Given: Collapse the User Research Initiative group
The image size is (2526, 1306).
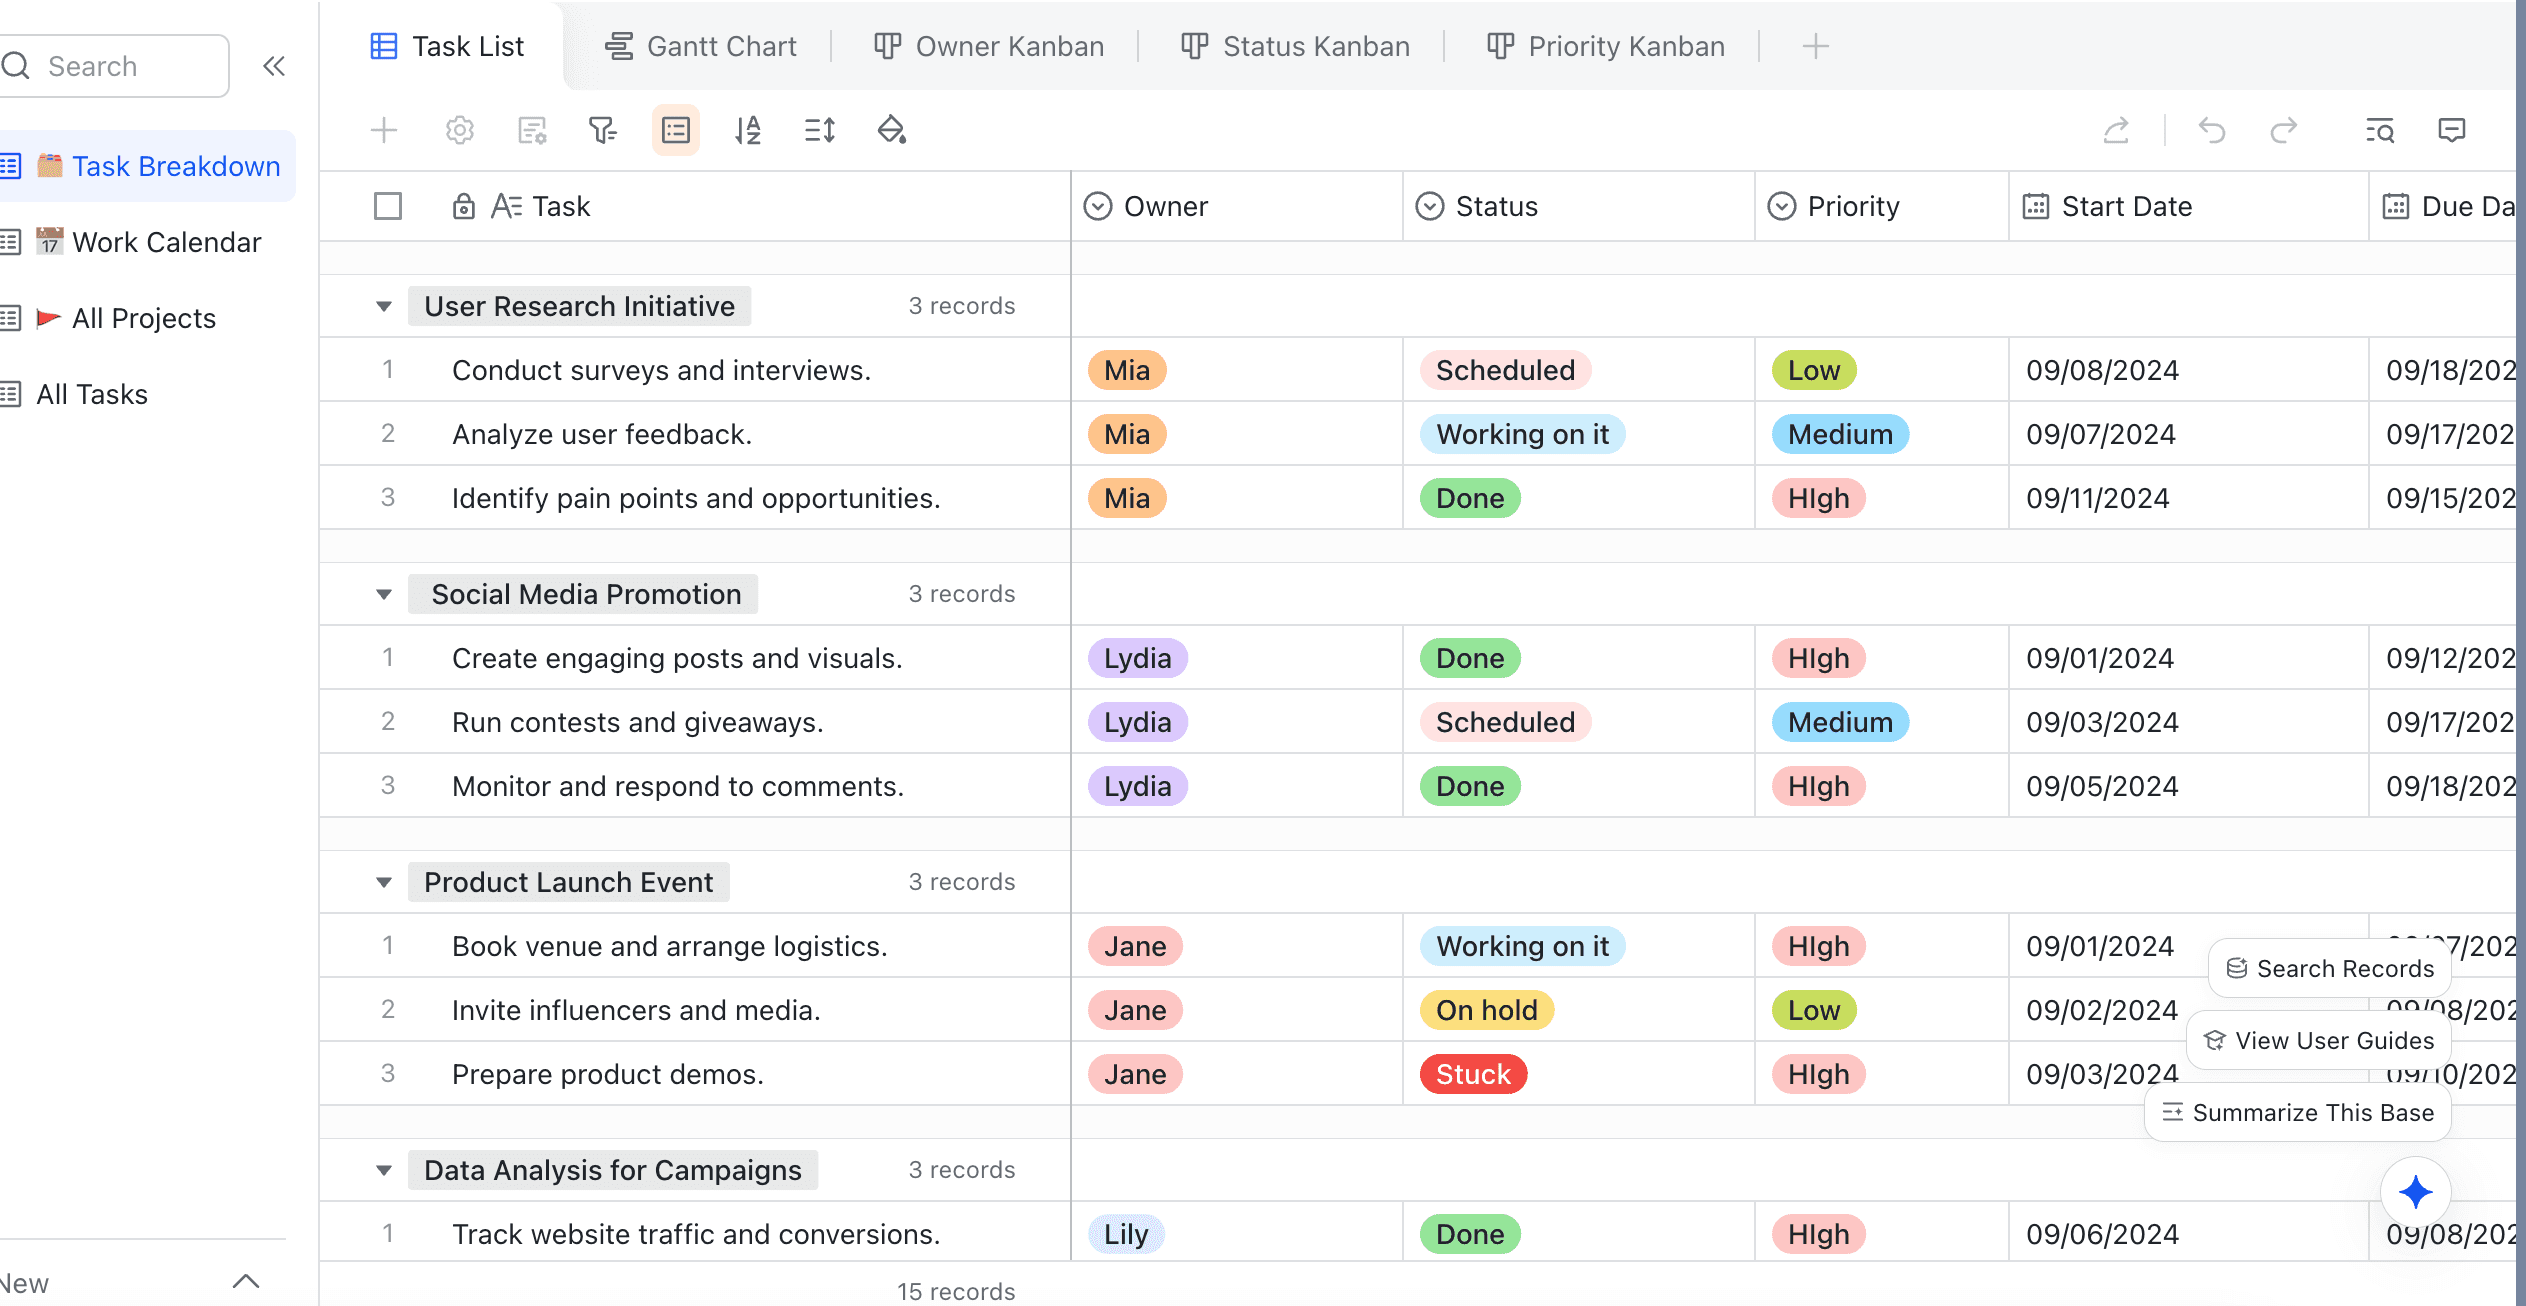Looking at the screenshot, I should coord(384,306).
